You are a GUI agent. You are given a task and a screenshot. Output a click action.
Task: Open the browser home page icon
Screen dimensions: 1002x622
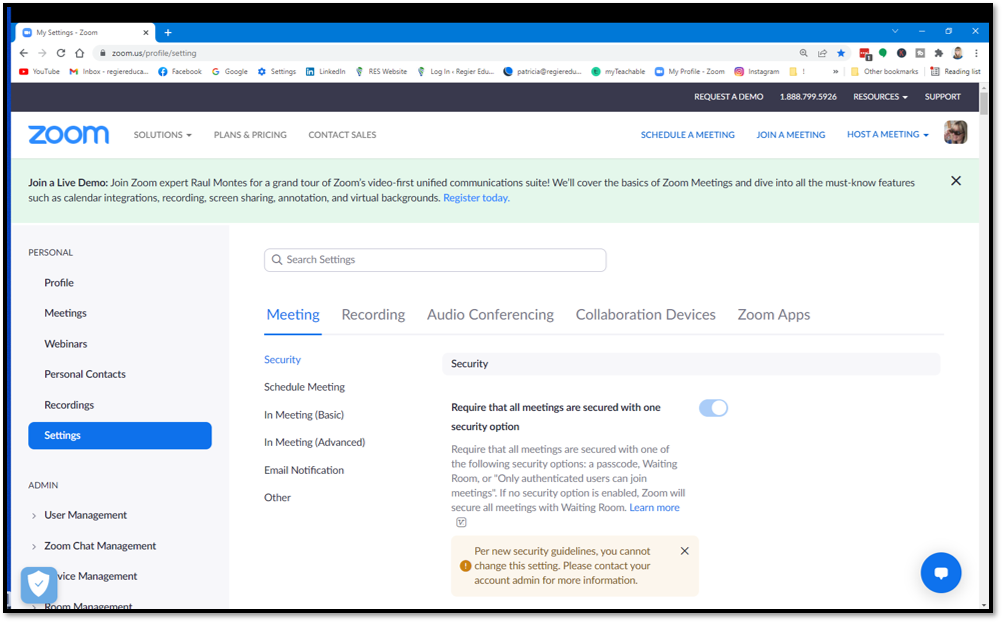(x=79, y=53)
